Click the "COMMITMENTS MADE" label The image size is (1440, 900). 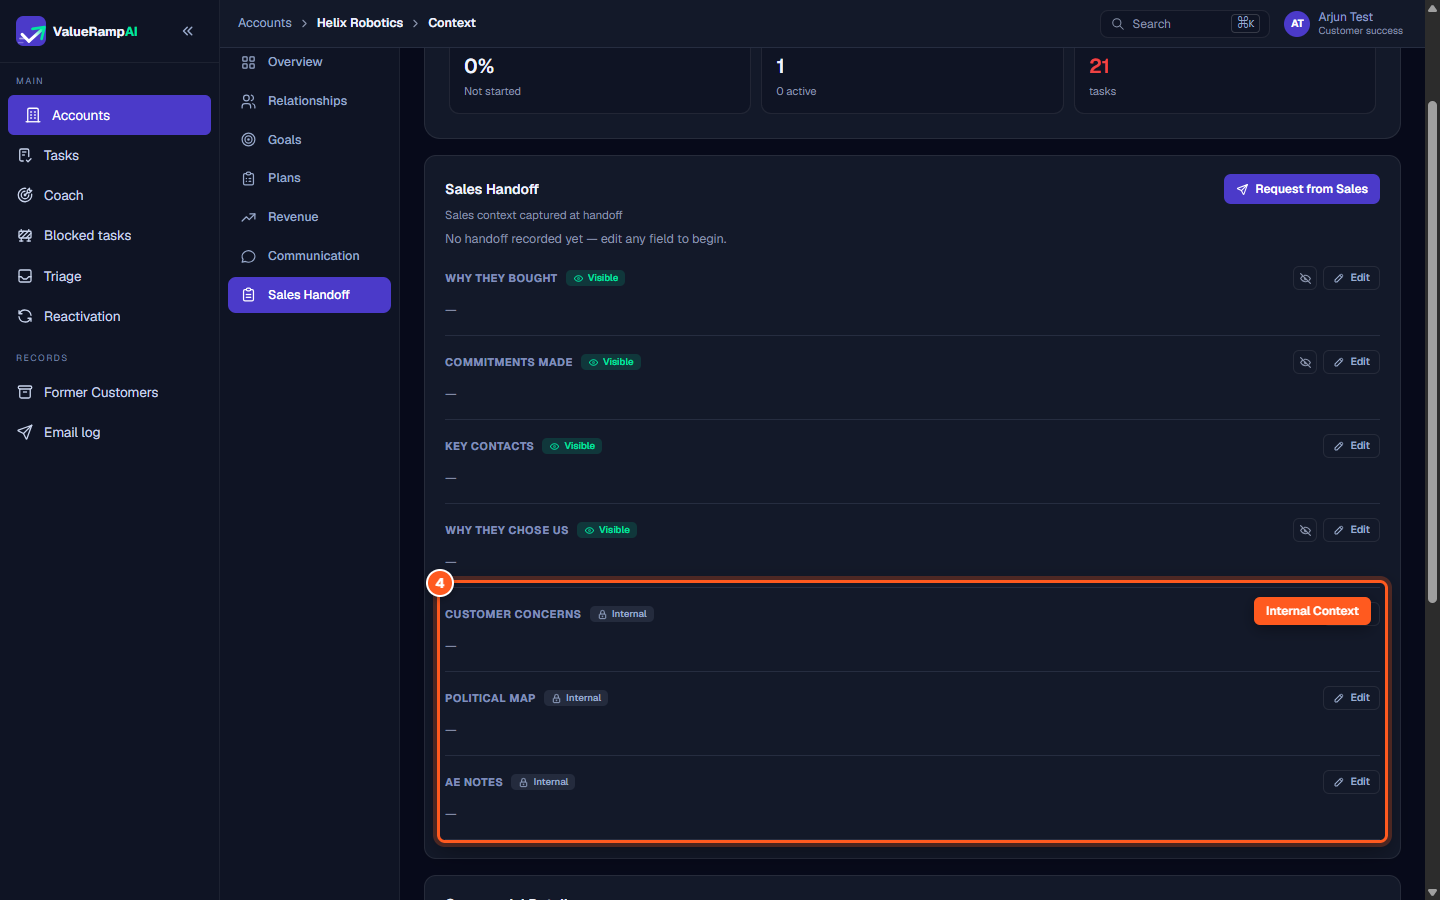(x=509, y=362)
